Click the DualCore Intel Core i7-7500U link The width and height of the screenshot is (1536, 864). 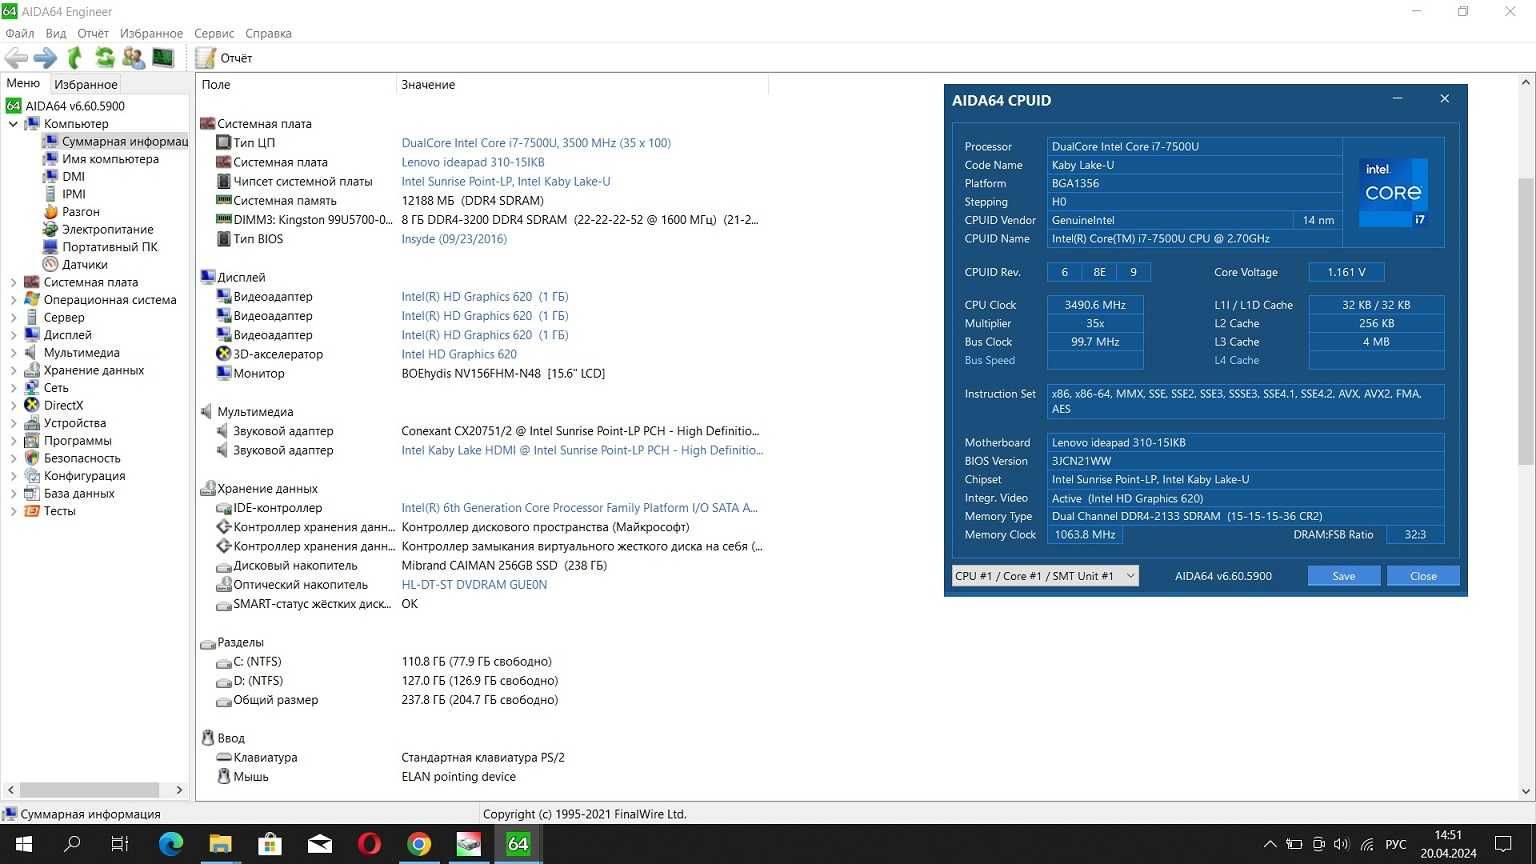click(536, 143)
